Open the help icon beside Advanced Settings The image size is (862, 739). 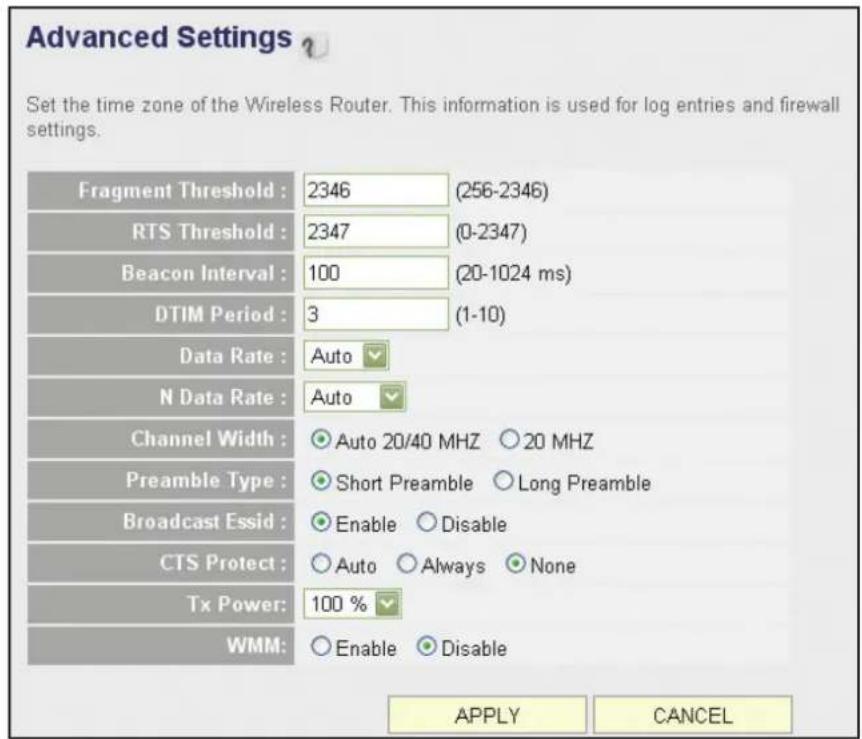(x=316, y=46)
